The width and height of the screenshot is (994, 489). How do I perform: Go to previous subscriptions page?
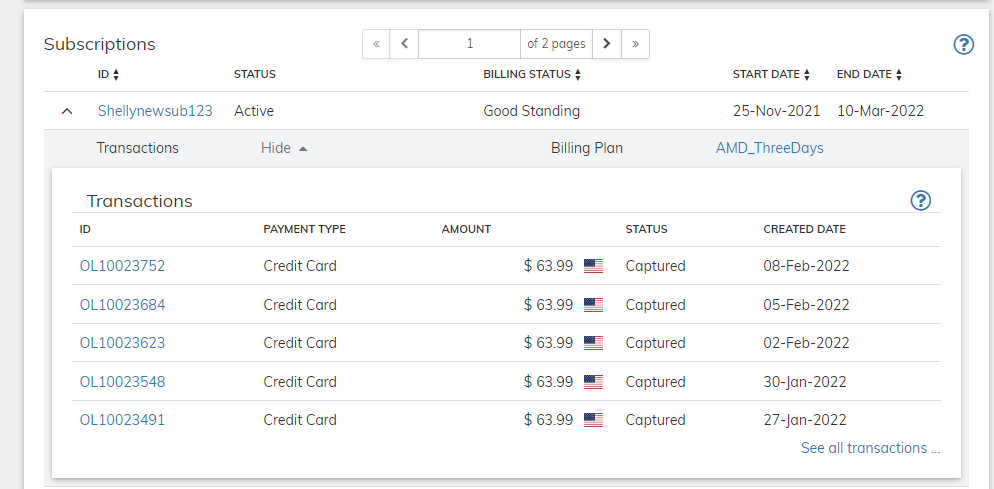pyautogui.click(x=404, y=44)
